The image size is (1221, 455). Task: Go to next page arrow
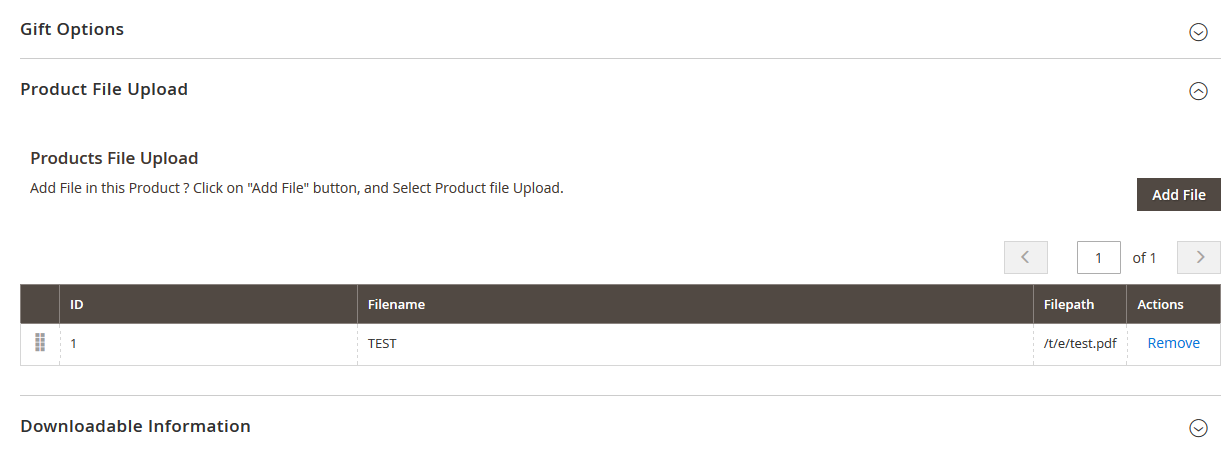click(1199, 257)
